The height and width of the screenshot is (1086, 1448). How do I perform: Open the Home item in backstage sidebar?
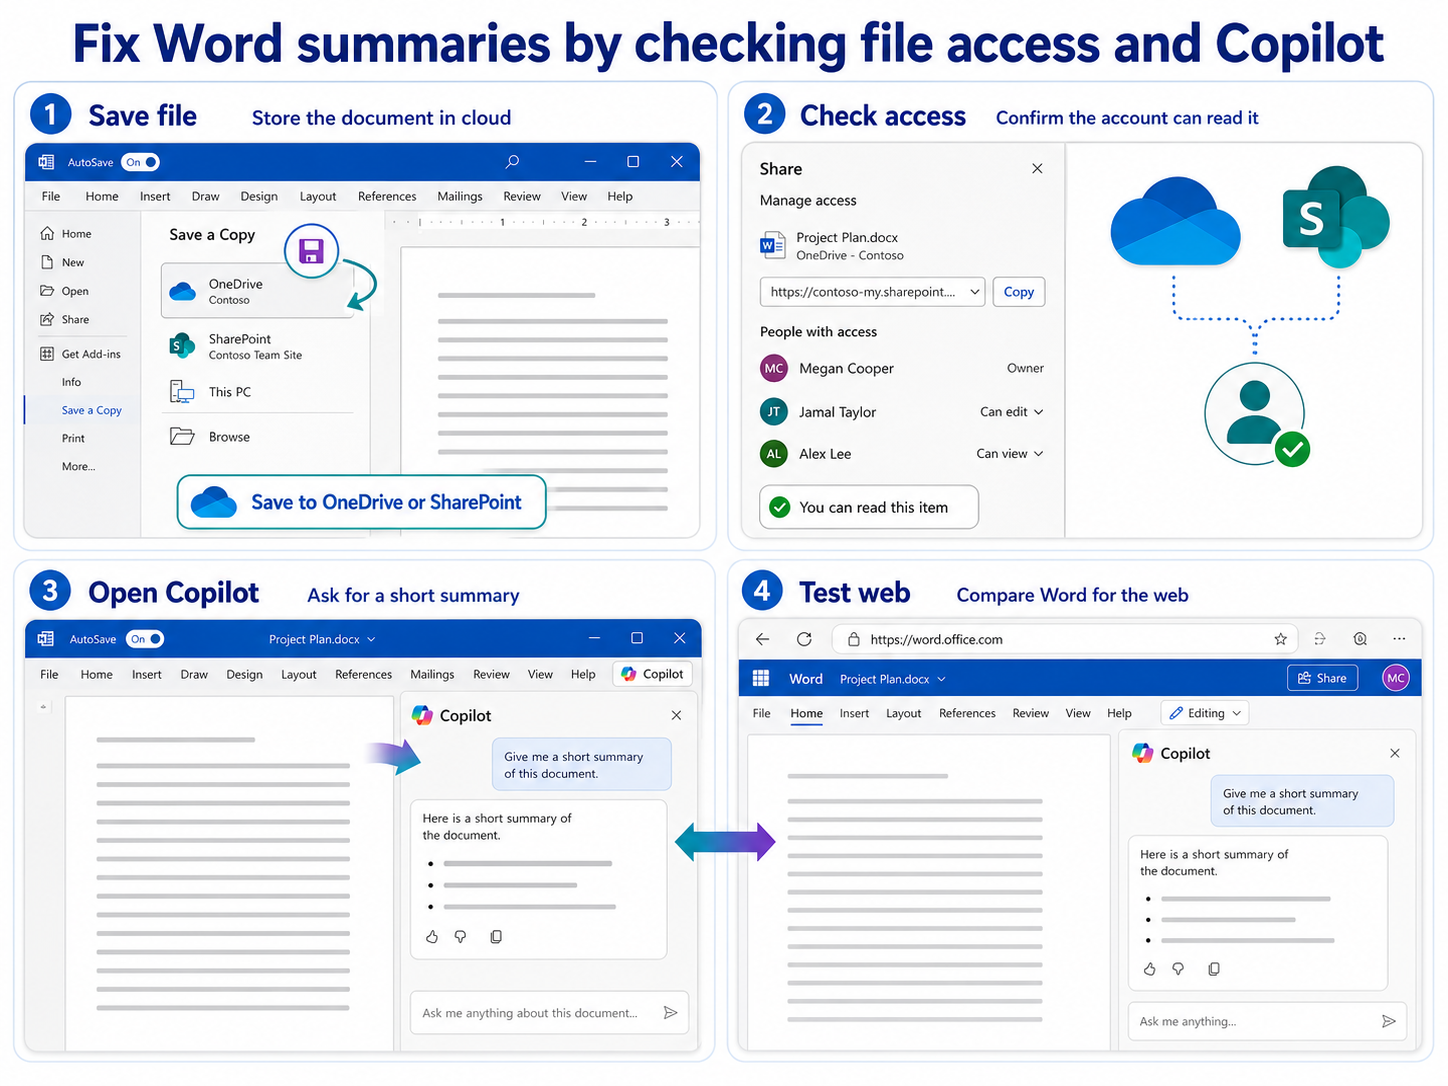tap(66, 233)
